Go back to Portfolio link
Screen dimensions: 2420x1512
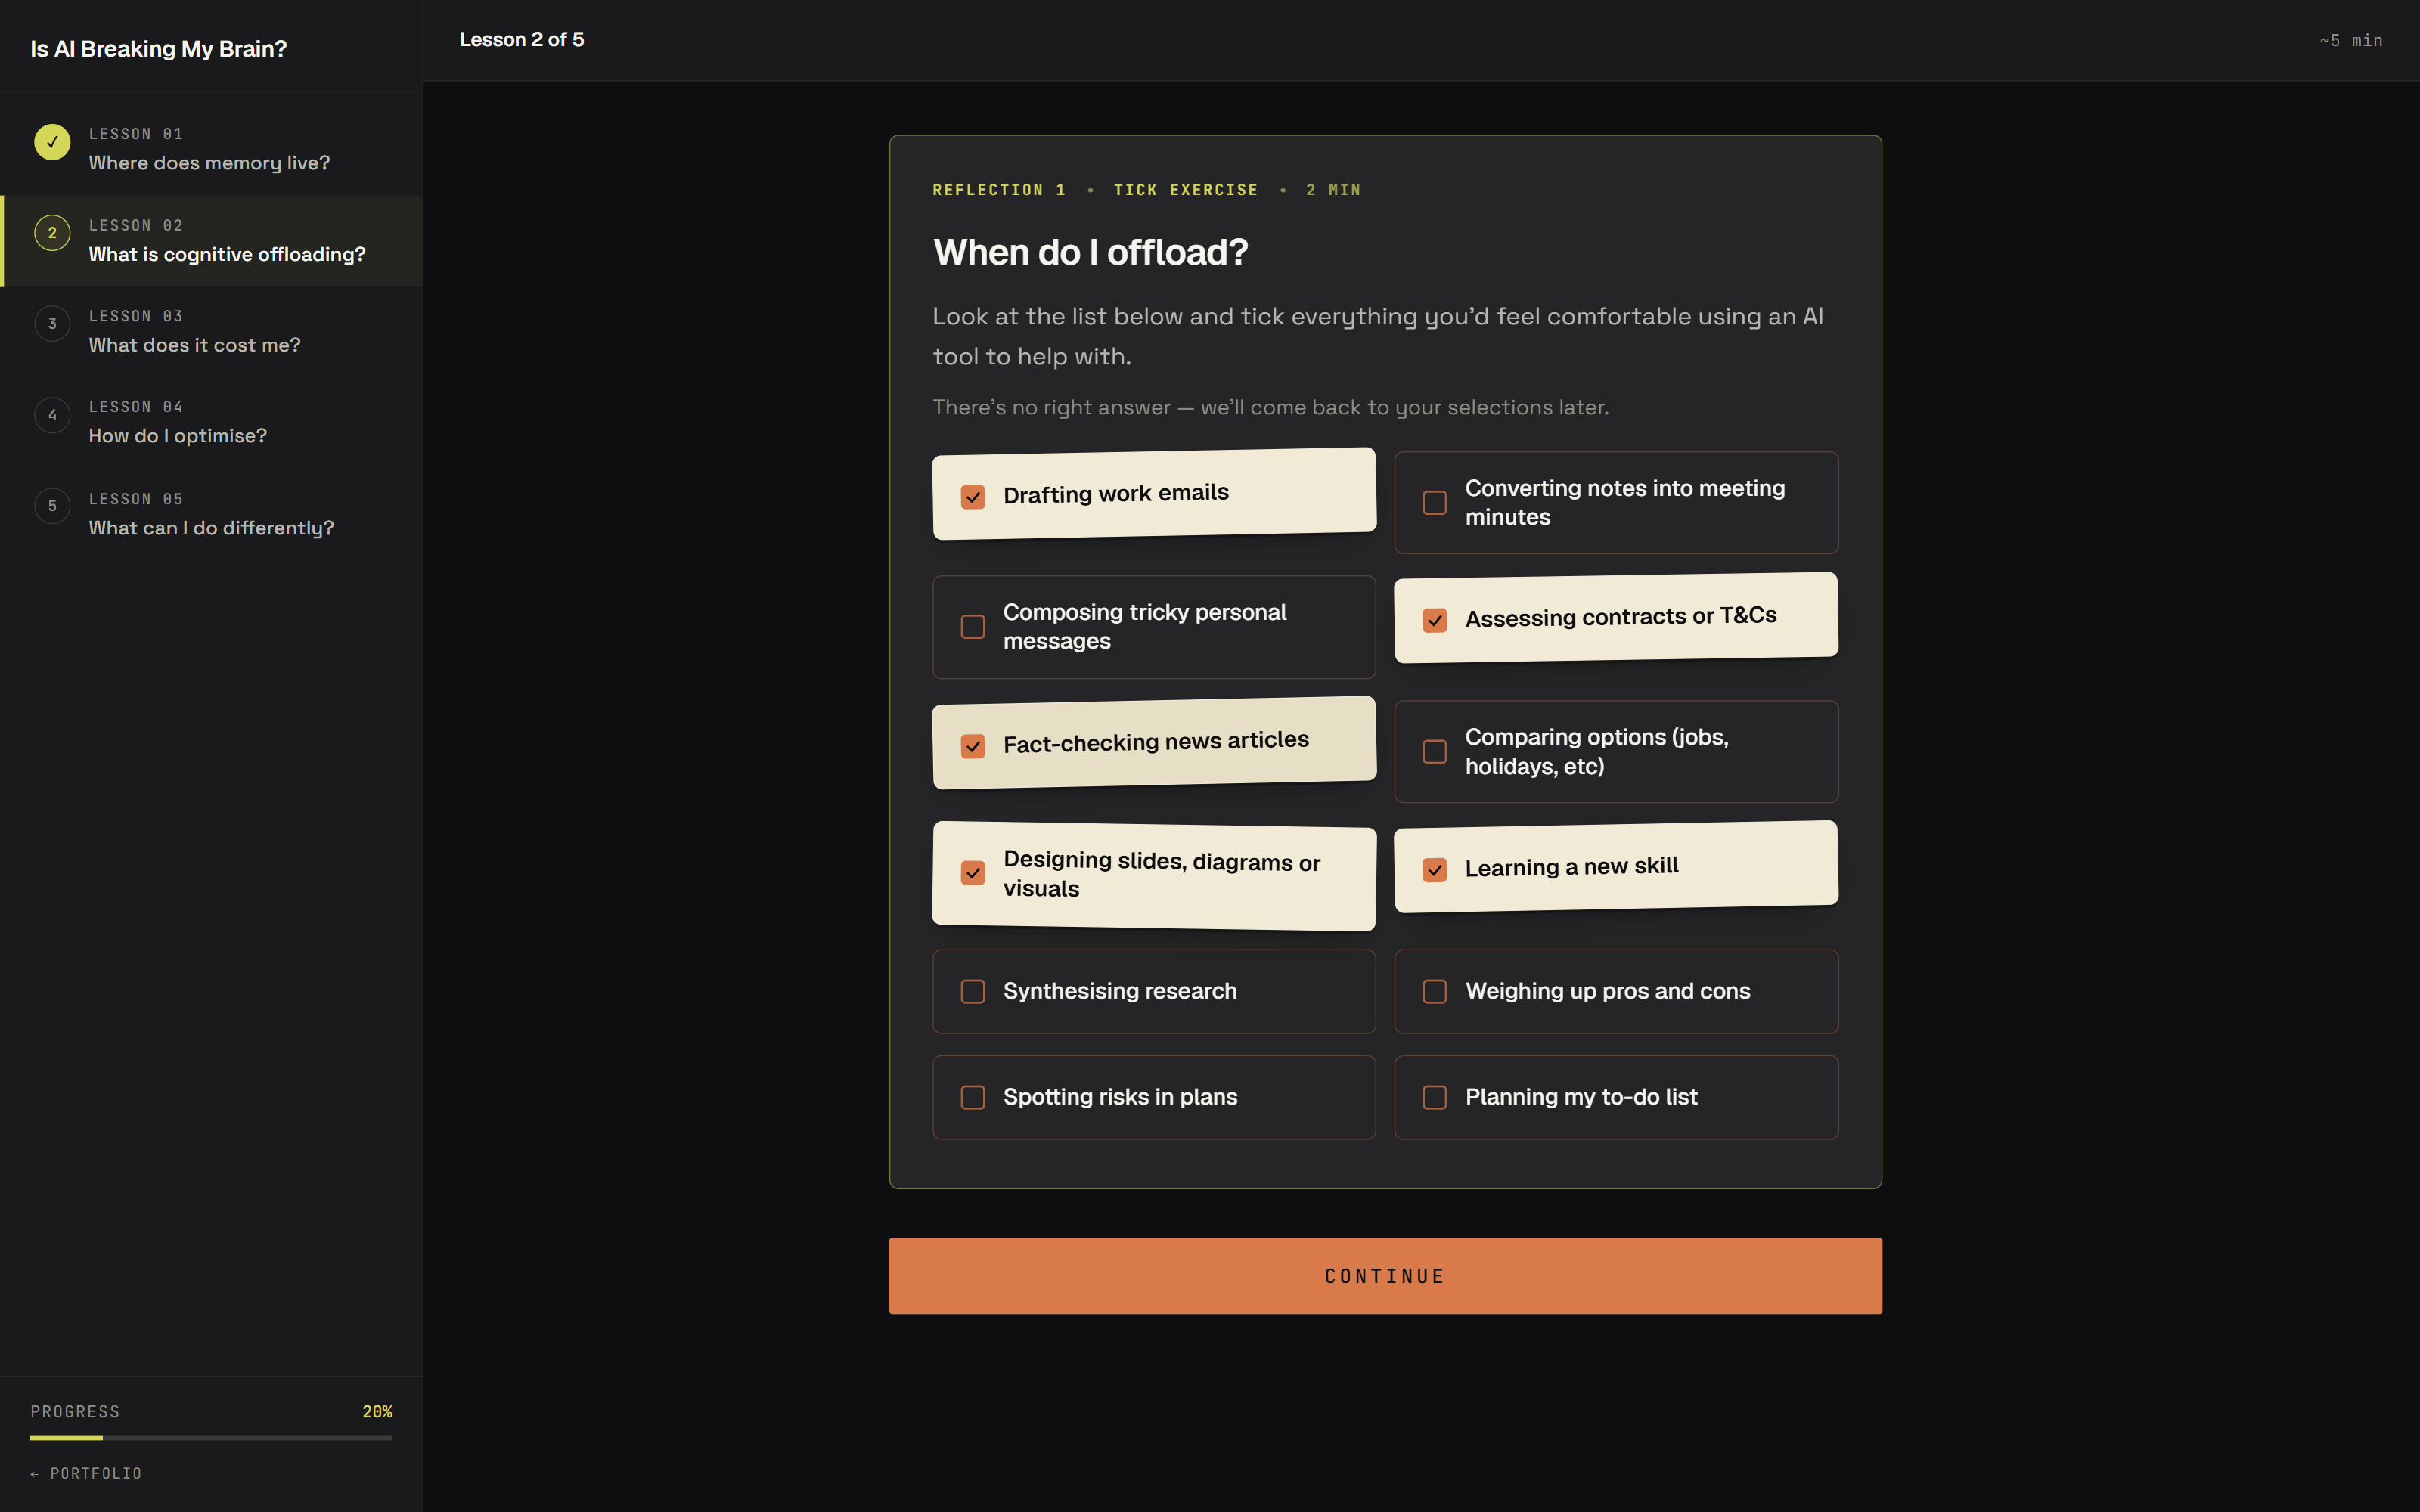tap(86, 1473)
